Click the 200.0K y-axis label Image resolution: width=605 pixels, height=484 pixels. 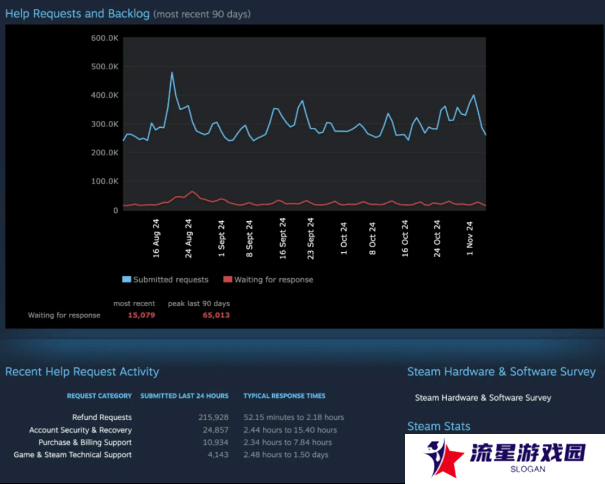(x=105, y=152)
